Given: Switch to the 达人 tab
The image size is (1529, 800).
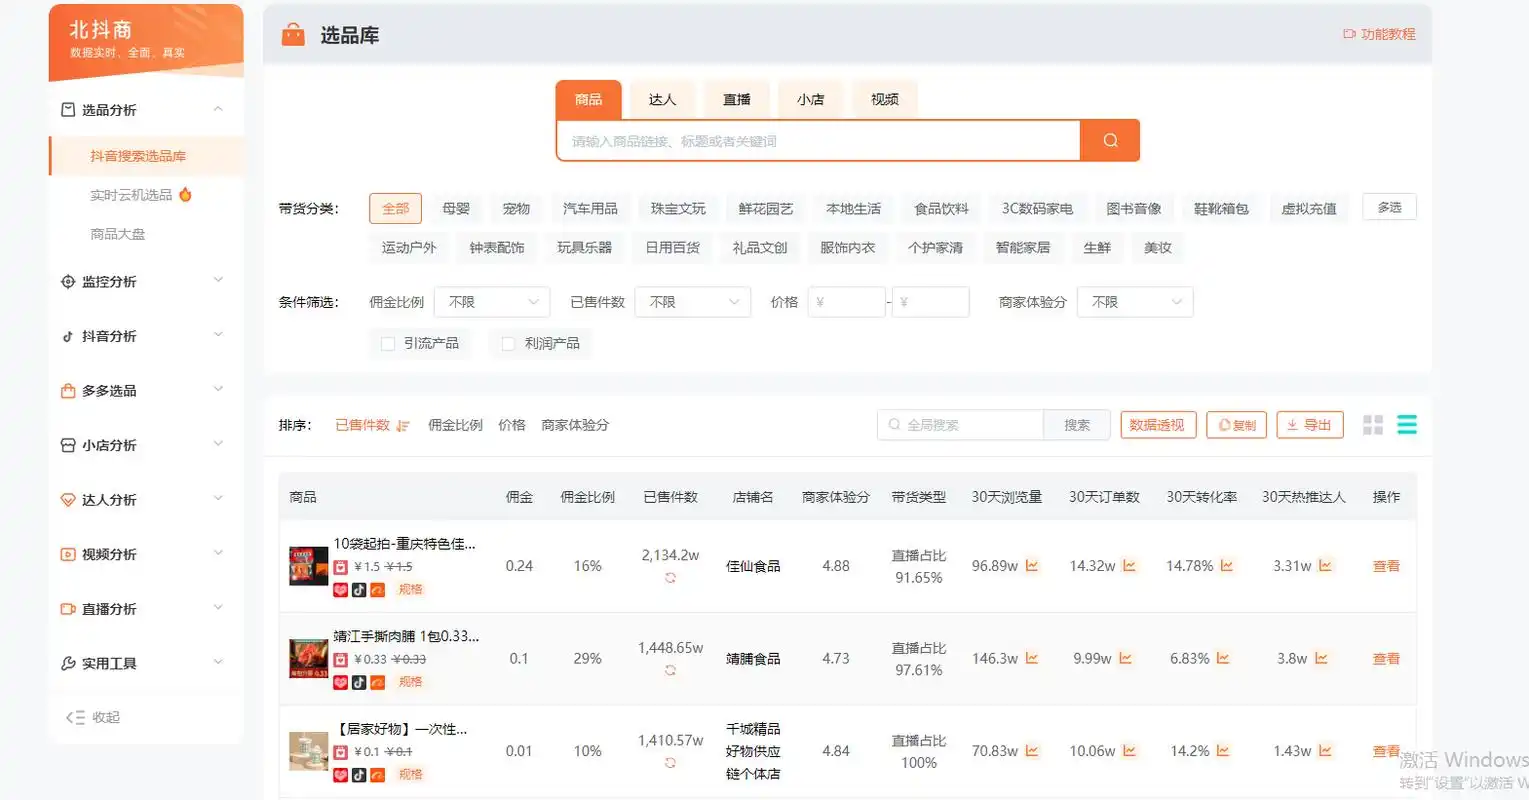Looking at the screenshot, I should tap(662, 99).
